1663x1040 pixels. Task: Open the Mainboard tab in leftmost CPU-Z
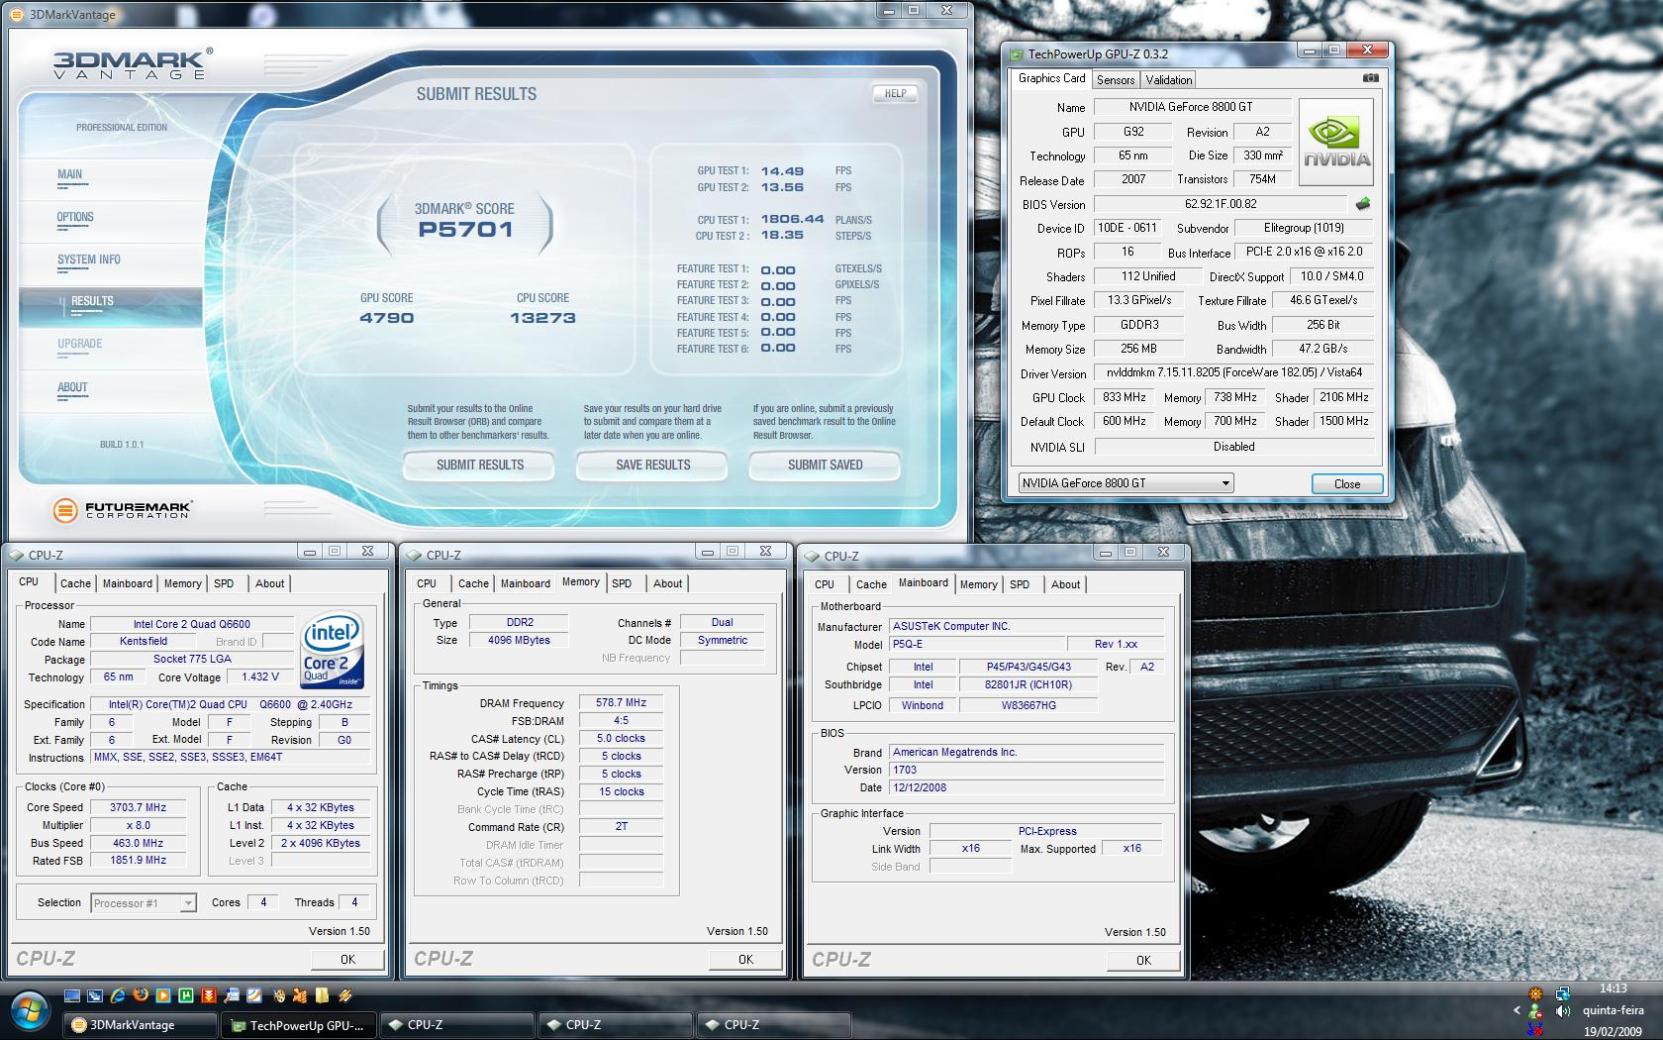[128, 584]
